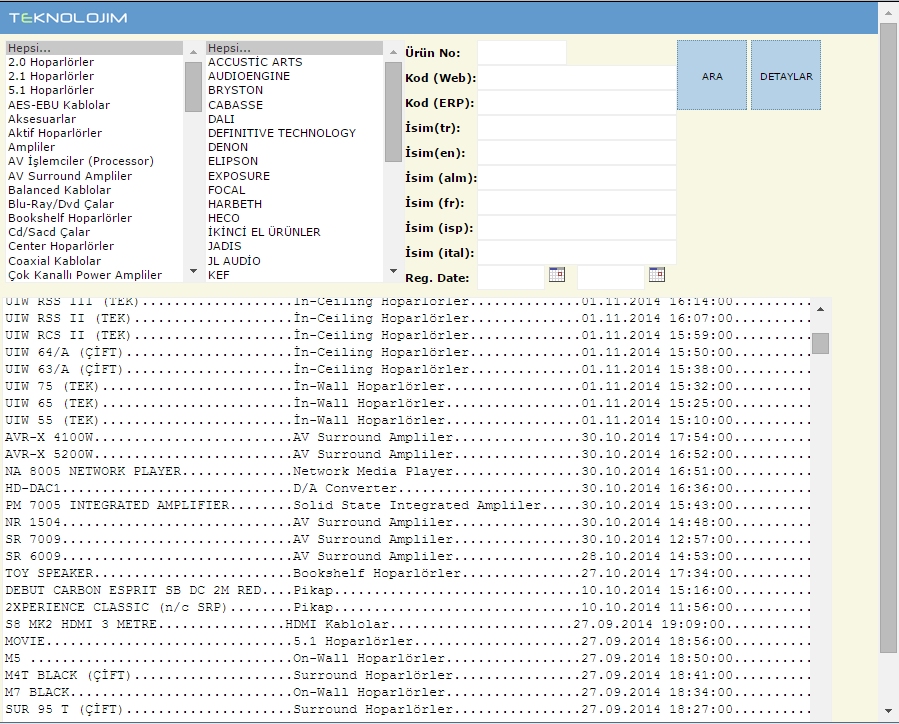Choose AES-EBU Kablolar category
This screenshot has width=899, height=724.
click(x=95, y=105)
